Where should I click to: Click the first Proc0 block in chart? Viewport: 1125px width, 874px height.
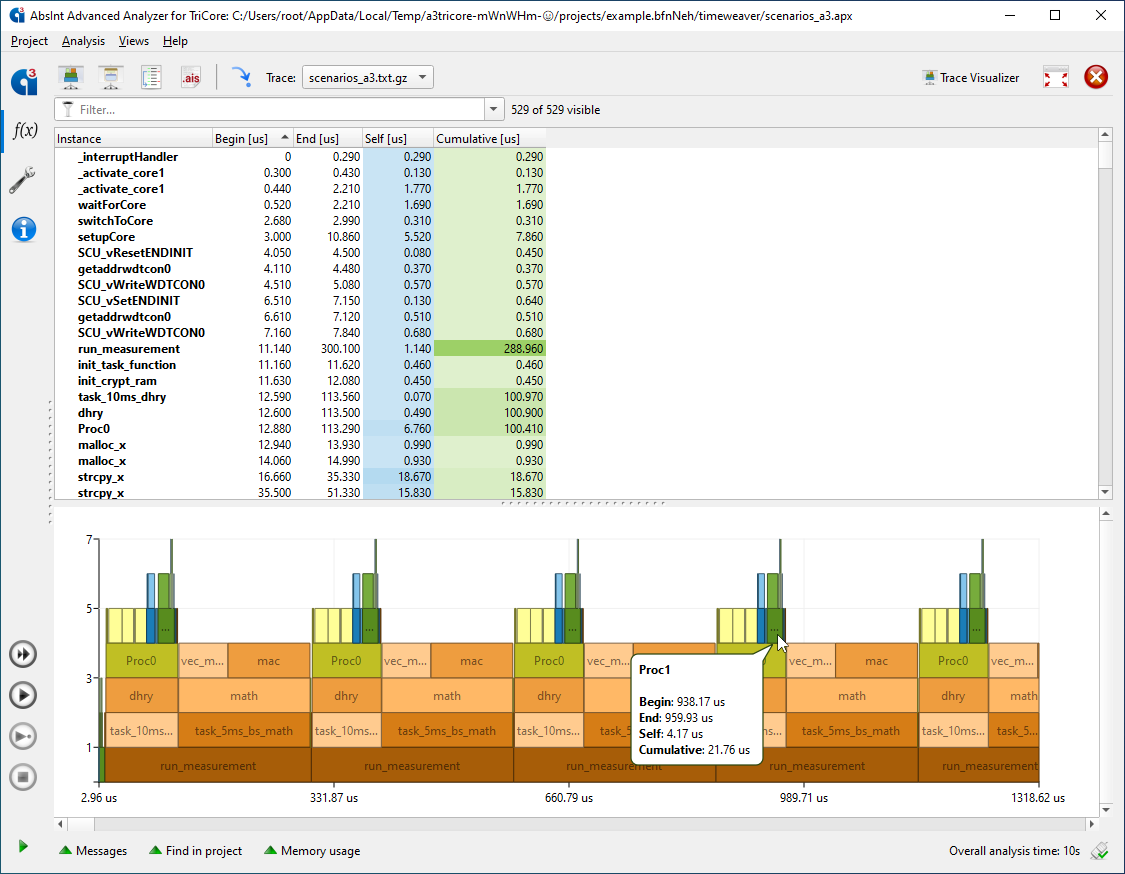[x=141, y=661]
